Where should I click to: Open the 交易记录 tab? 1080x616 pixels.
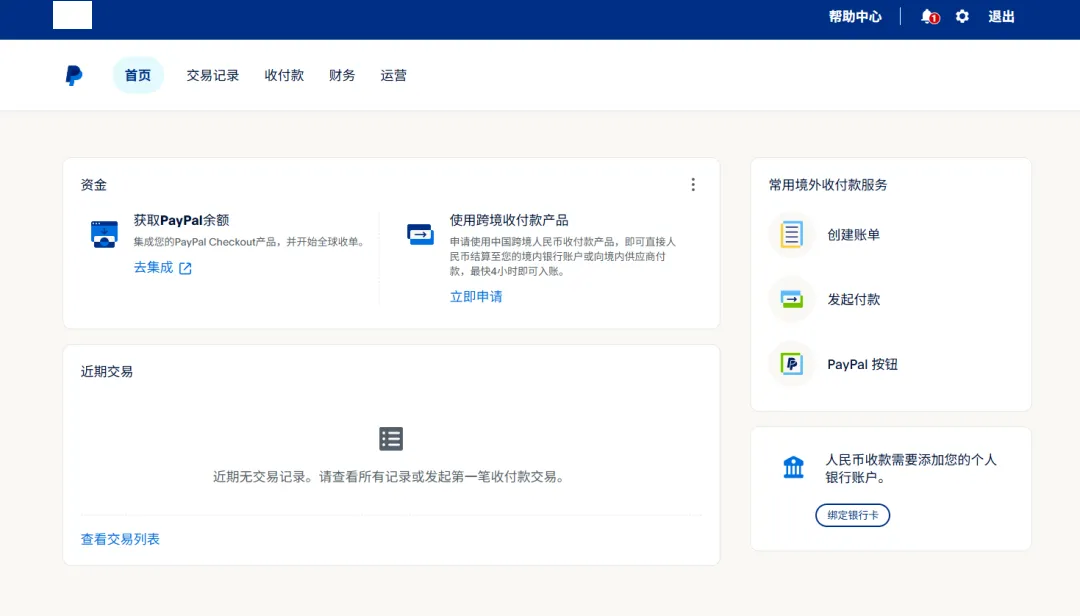click(x=213, y=76)
